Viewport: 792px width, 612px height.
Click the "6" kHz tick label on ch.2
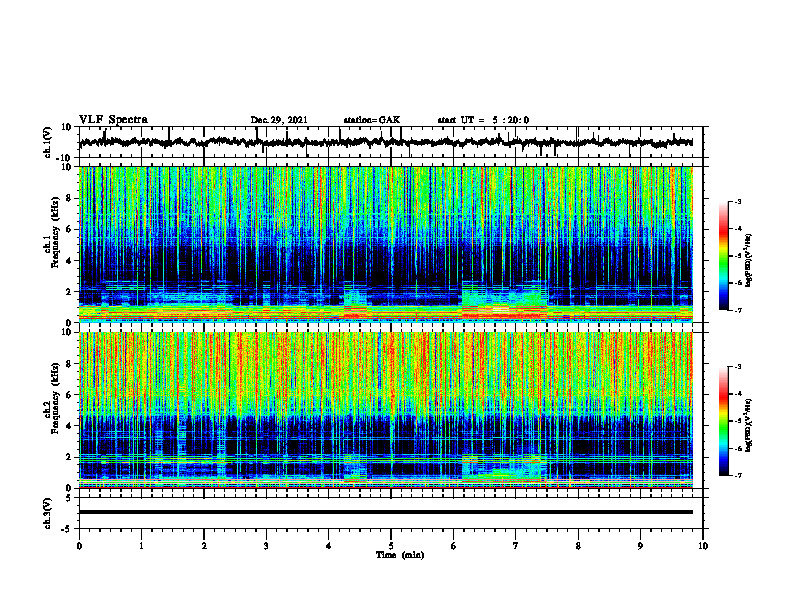coord(69,395)
